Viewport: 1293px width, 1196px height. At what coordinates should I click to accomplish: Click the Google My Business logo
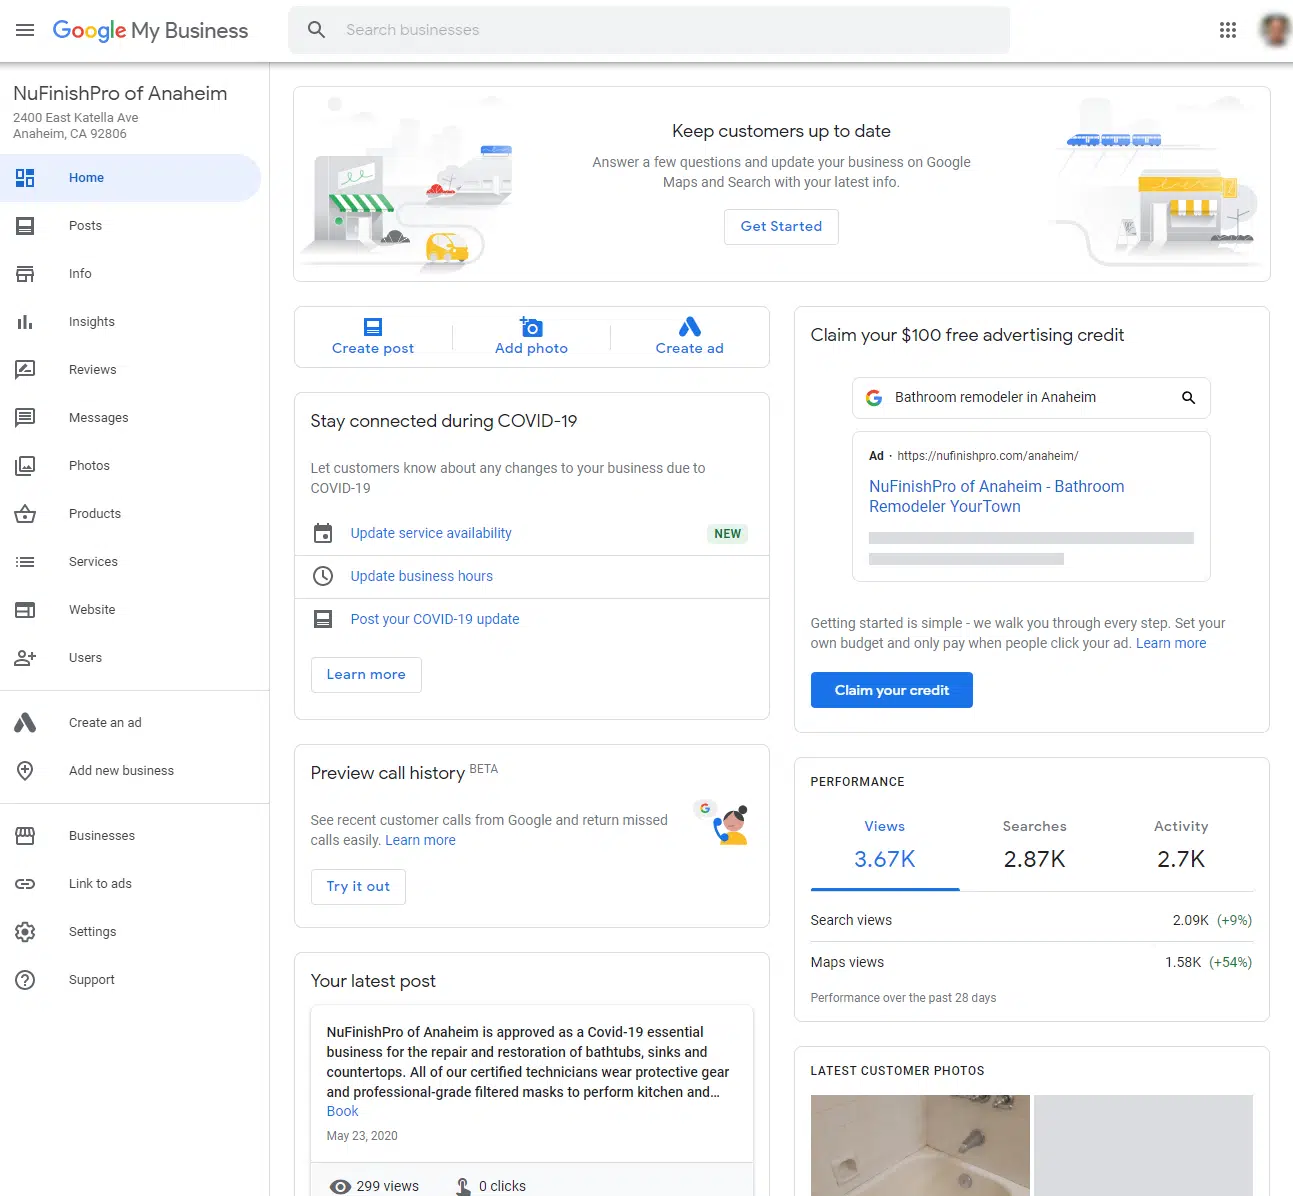(x=150, y=31)
